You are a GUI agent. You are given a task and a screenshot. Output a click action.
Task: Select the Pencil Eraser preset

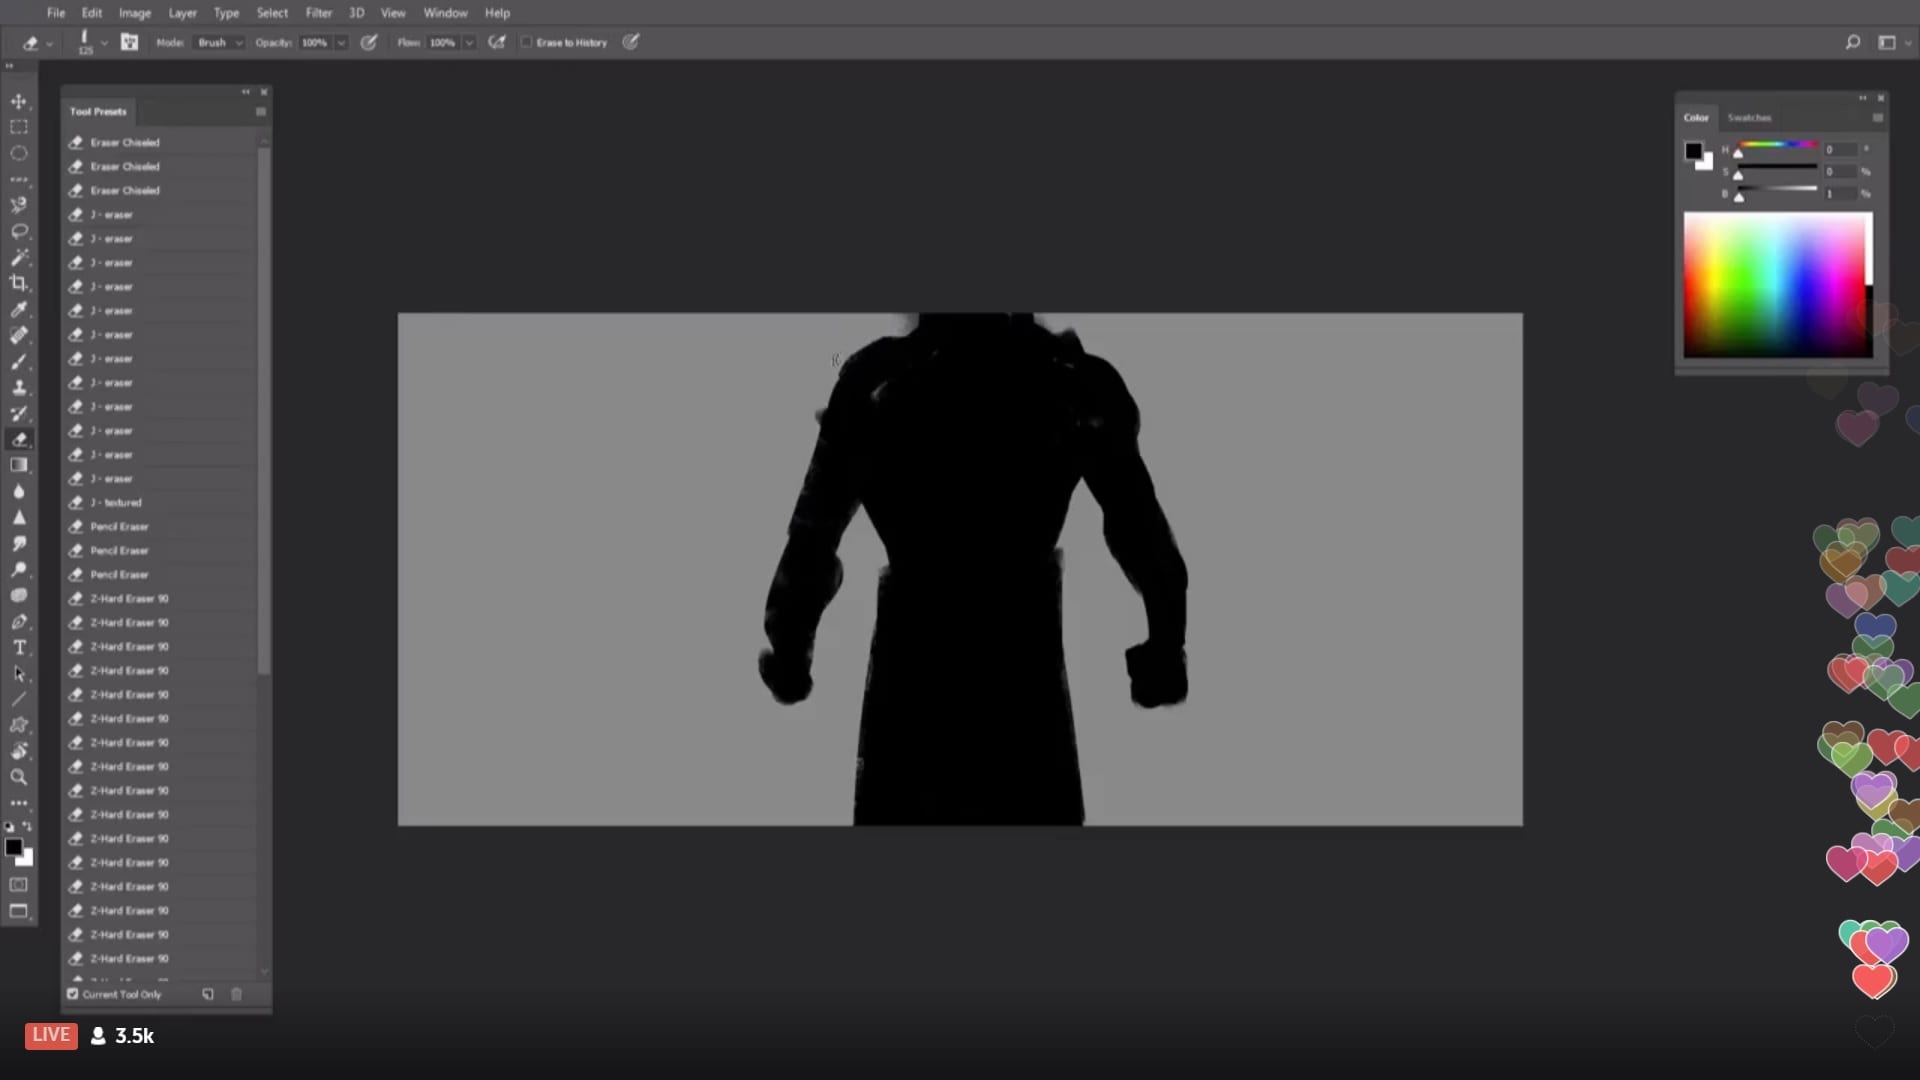(119, 527)
